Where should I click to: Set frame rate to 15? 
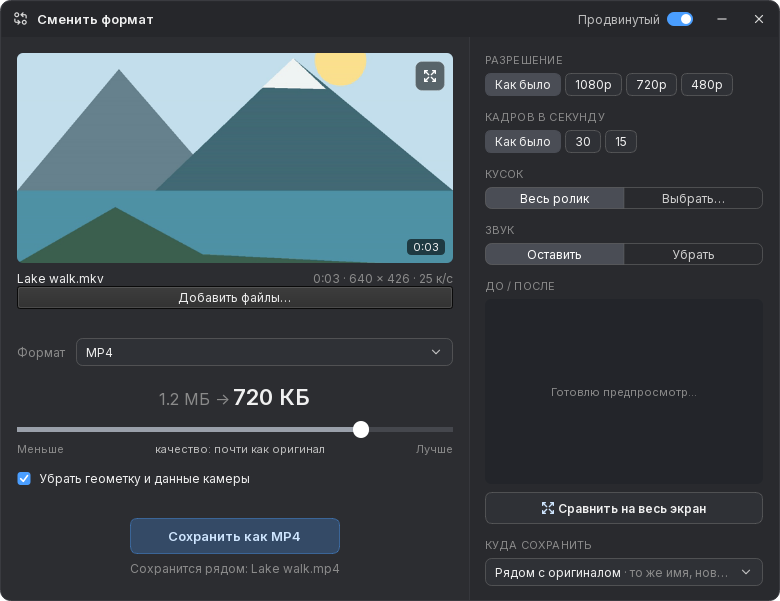621,142
